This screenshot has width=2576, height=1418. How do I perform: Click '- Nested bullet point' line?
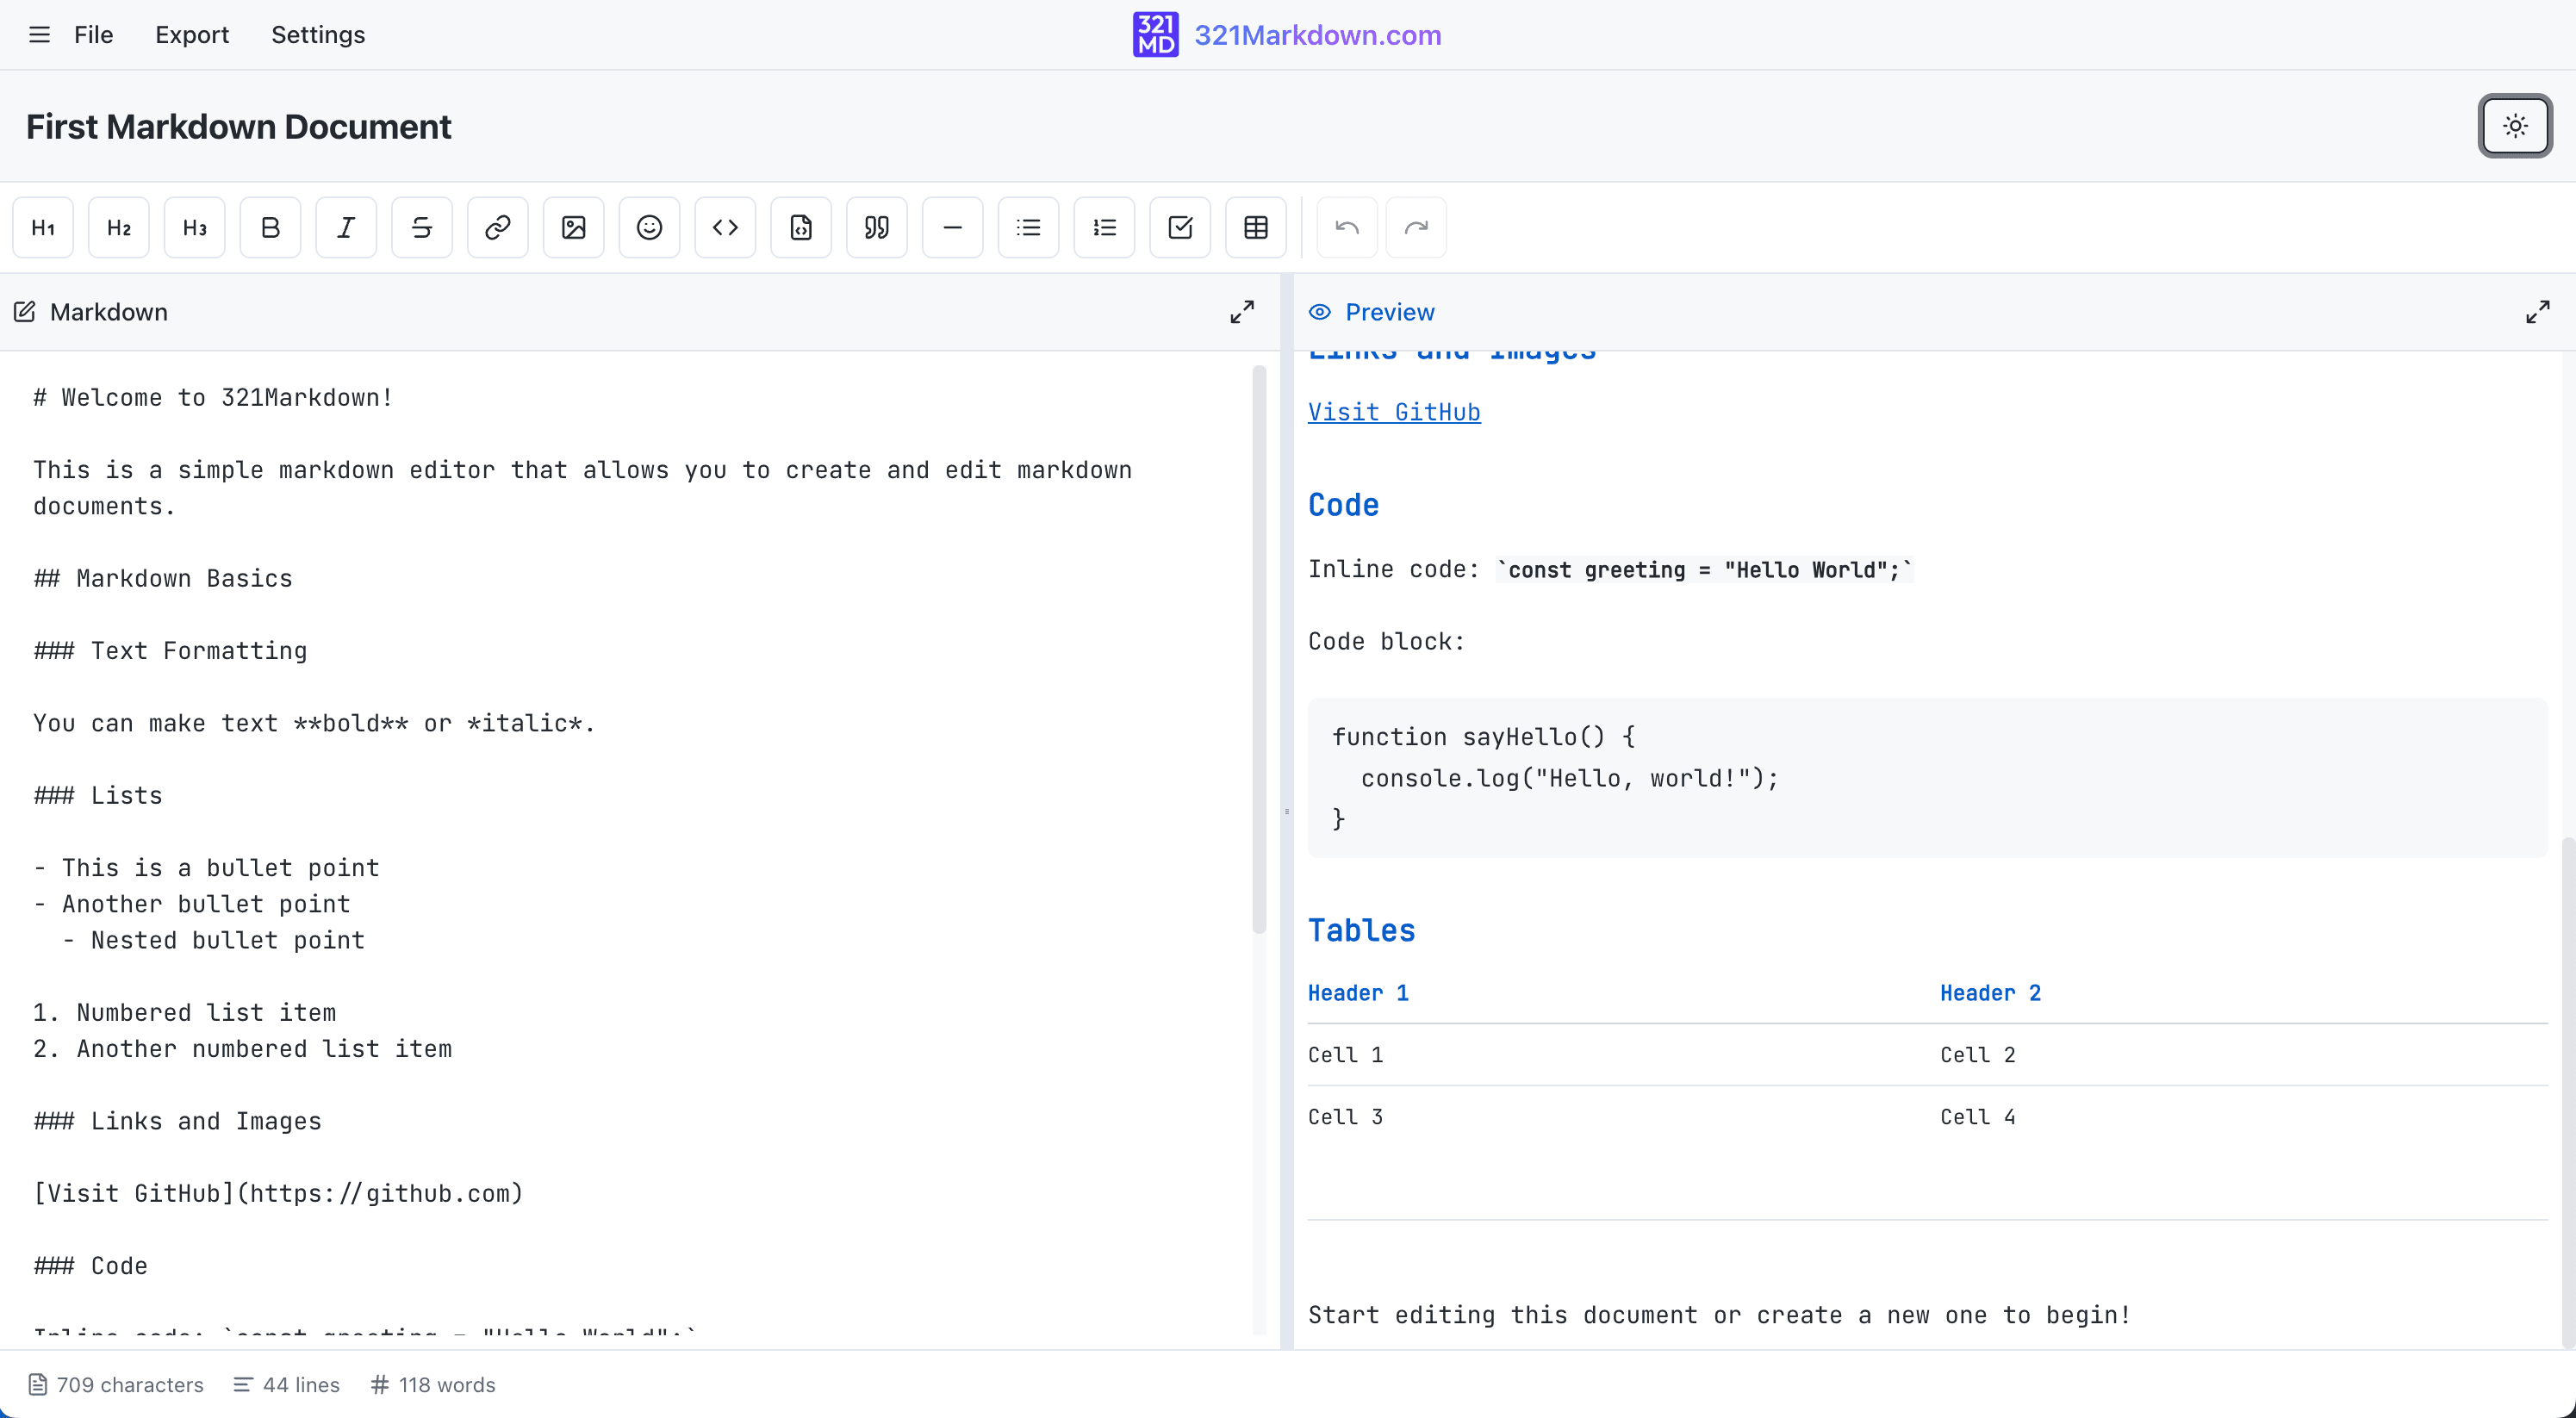pos(213,941)
